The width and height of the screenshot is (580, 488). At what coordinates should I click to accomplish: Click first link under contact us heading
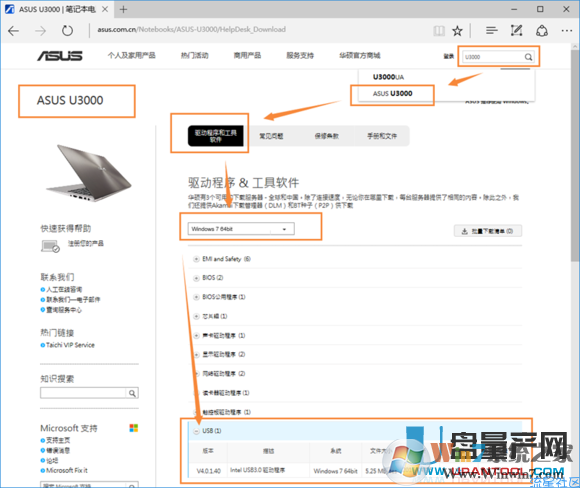click(x=64, y=289)
